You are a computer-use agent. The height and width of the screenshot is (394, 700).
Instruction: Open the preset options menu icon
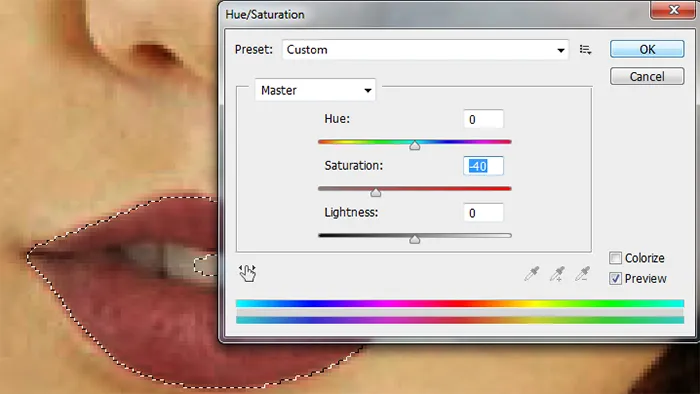point(585,50)
